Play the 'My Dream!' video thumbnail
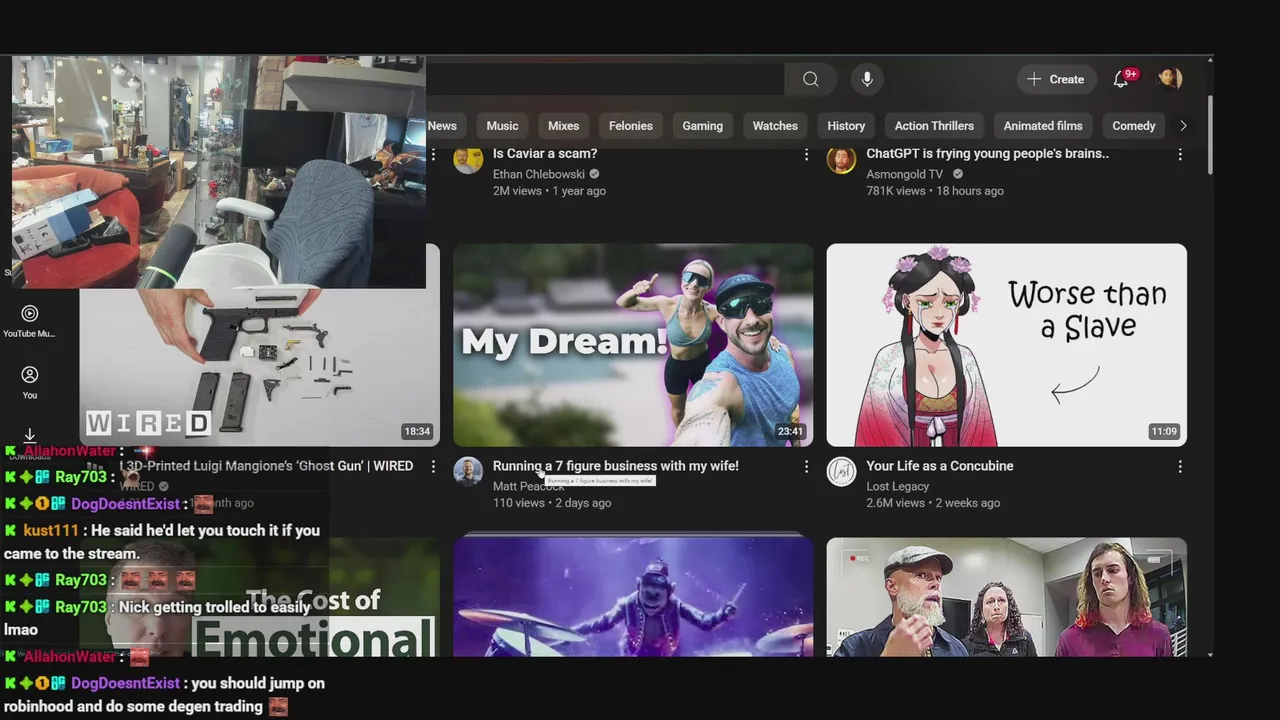The width and height of the screenshot is (1280, 720). point(633,345)
